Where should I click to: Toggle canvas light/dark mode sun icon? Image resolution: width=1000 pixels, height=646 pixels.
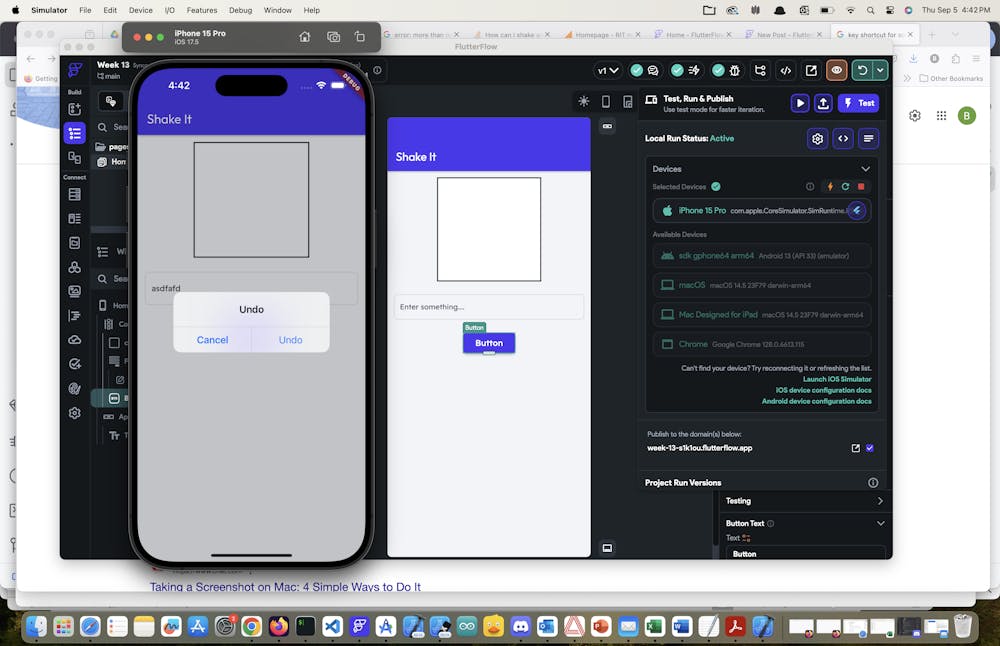(x=584, y=101)
